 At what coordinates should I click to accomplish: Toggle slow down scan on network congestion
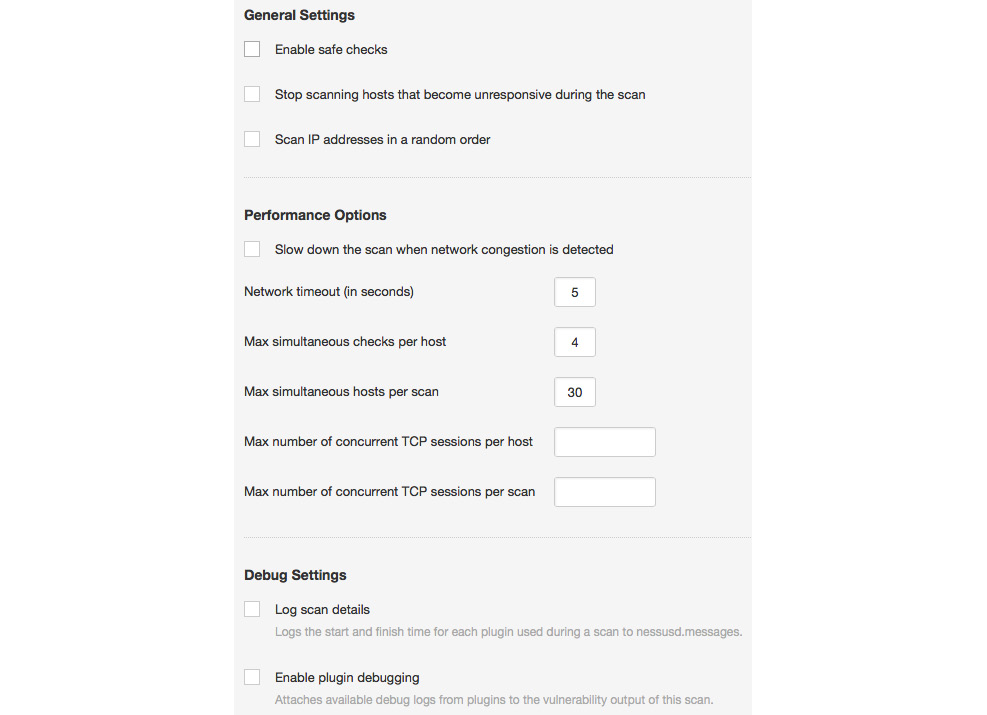252,249
